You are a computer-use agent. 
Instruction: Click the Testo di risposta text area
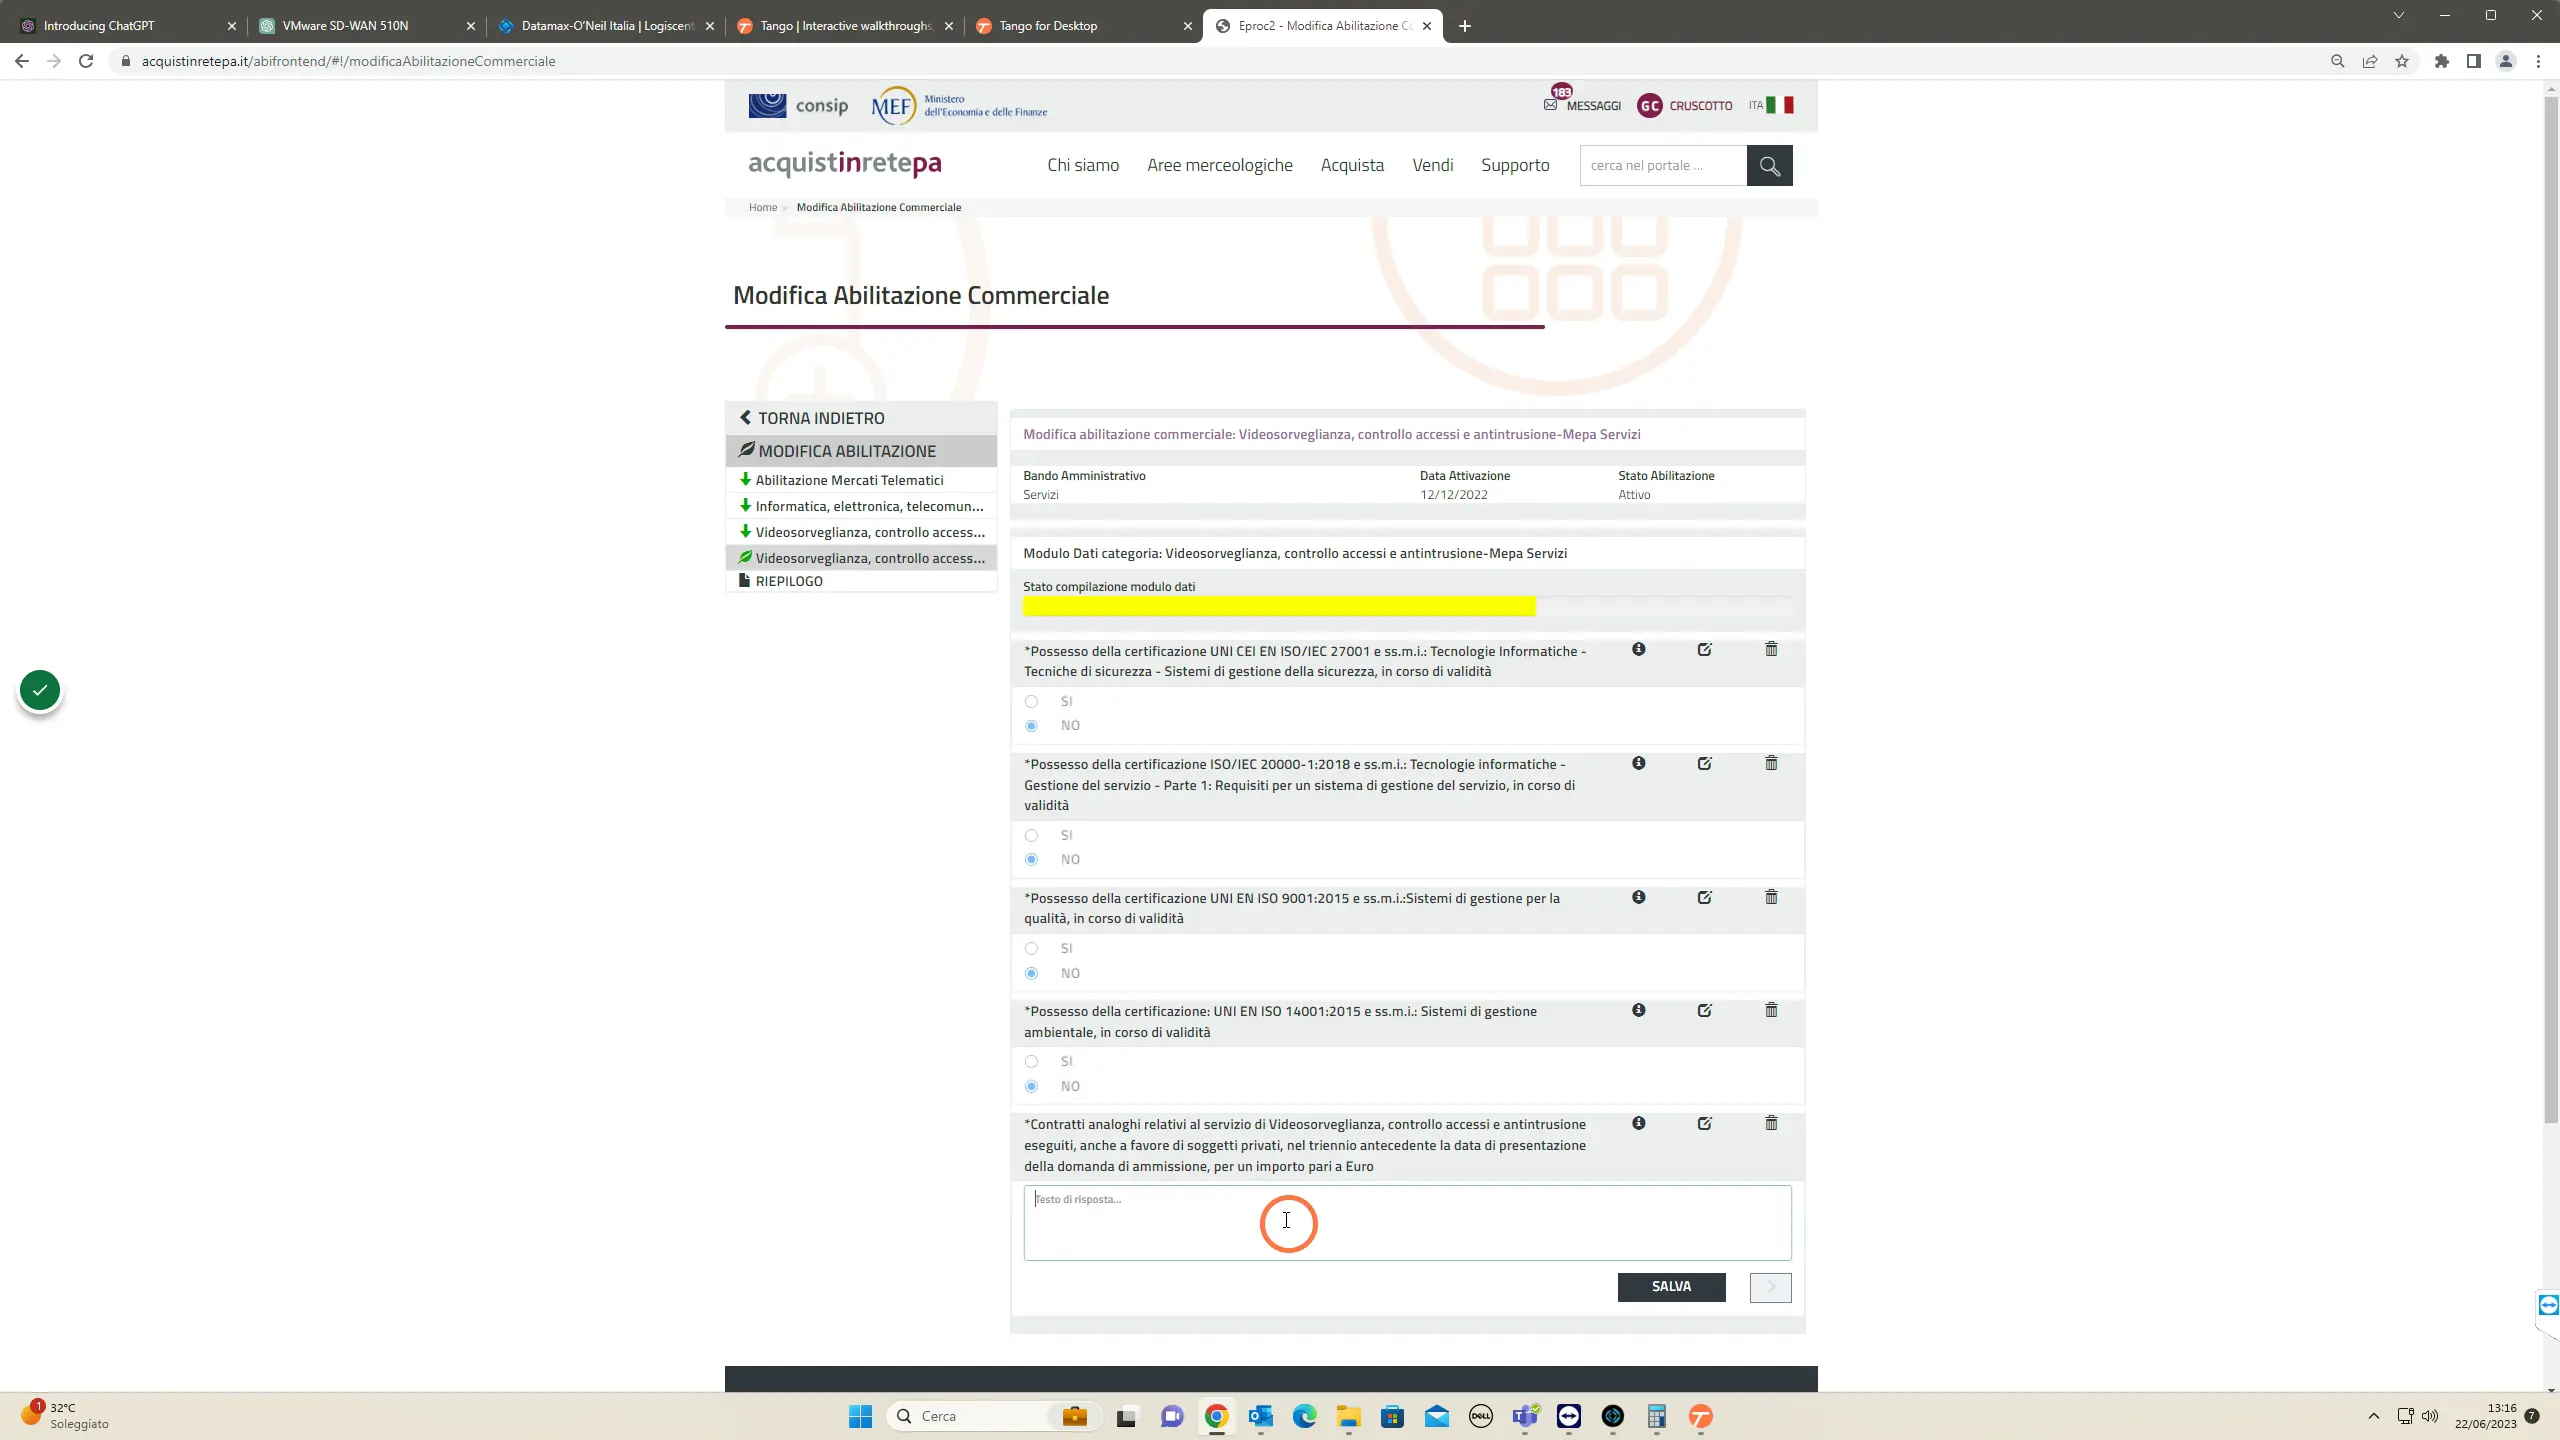point(1407,1223)
